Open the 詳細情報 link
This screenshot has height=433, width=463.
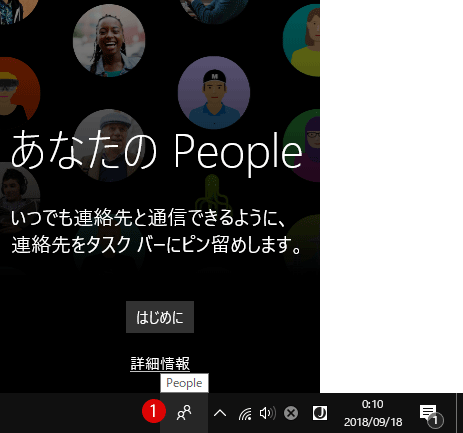[x=160, y=363]
